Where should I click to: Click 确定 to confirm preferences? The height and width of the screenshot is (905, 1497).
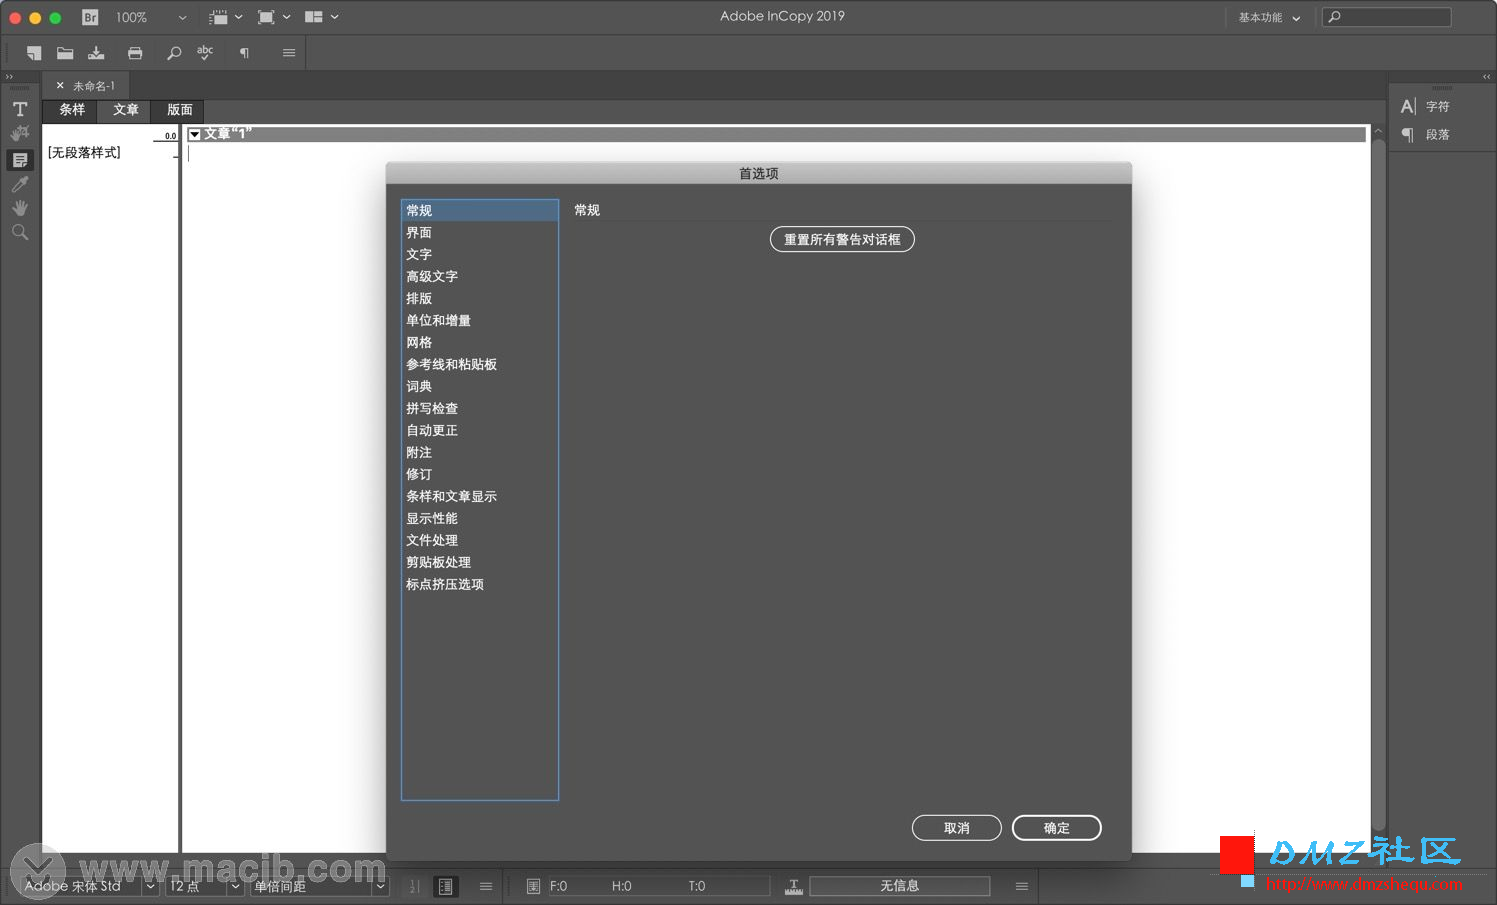point(1057,828)
